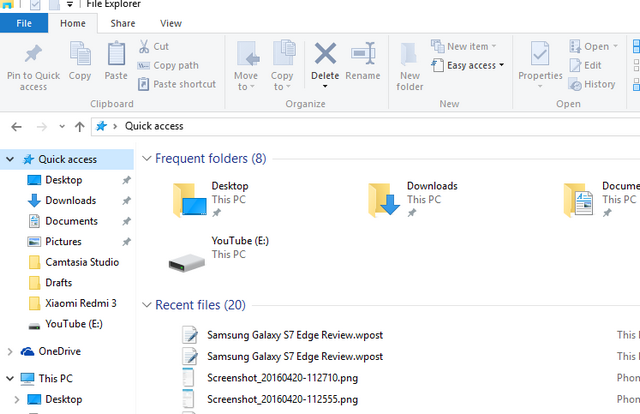
Task: Click the Paste clipboard icon
Action: pyautogui.click(x=116, y=53)
